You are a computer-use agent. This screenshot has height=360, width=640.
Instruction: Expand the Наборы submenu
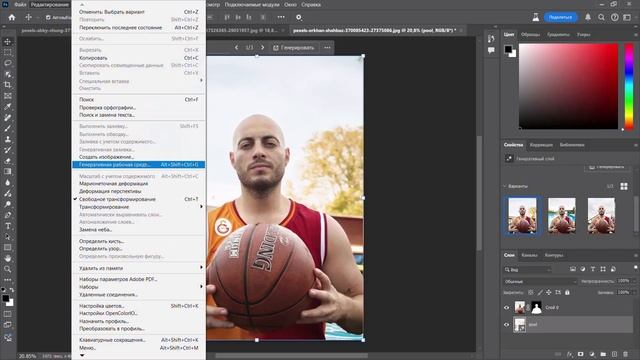tap(139, 287)
